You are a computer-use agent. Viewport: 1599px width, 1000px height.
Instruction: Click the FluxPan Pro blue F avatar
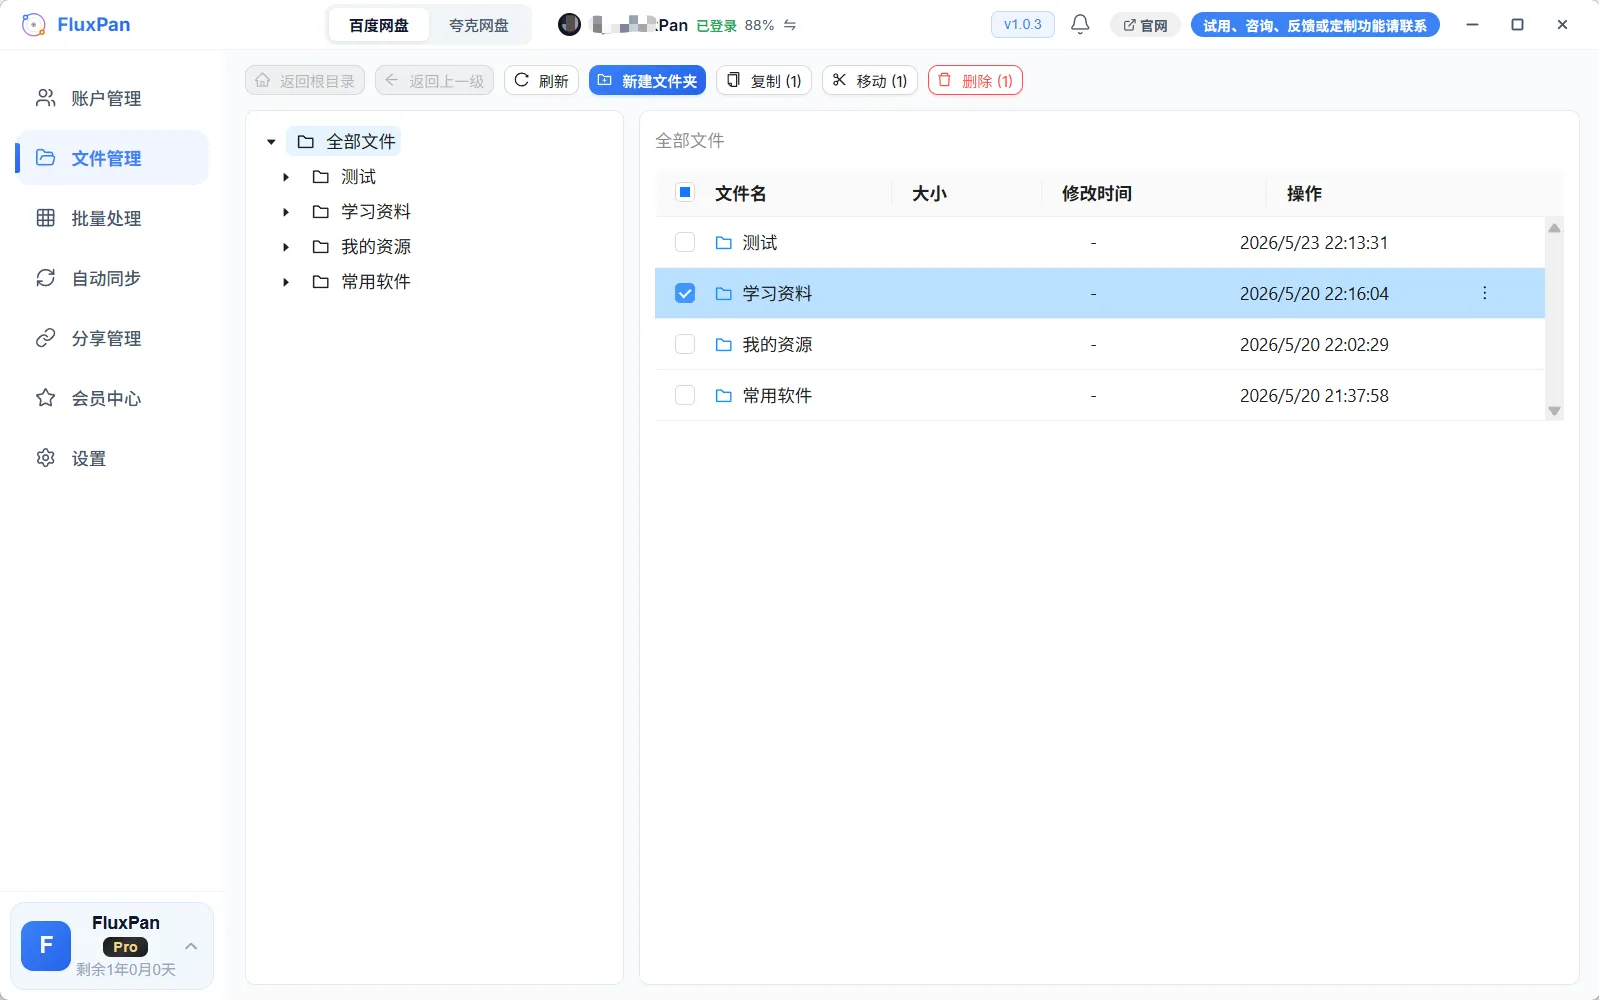(x=46, y=946)
